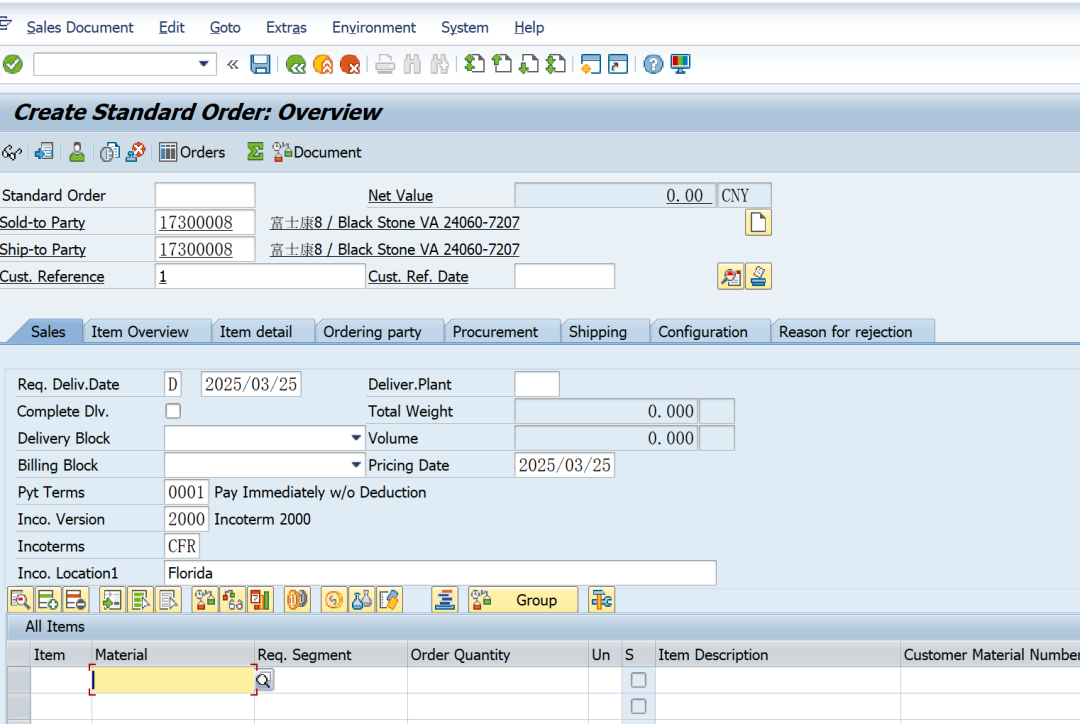Click the Group button

coord(523,600)
